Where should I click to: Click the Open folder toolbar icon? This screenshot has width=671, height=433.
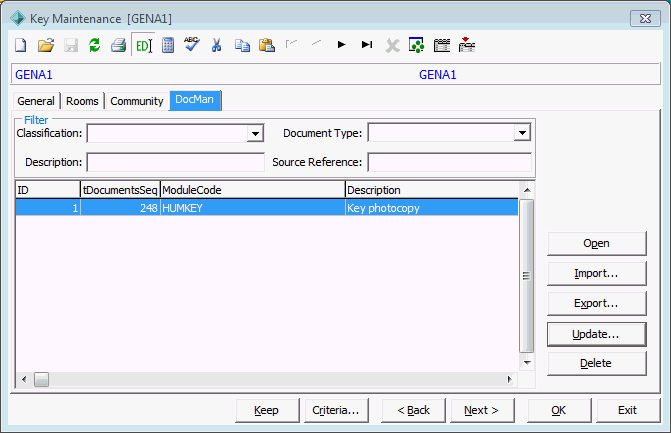click(46, 45)
